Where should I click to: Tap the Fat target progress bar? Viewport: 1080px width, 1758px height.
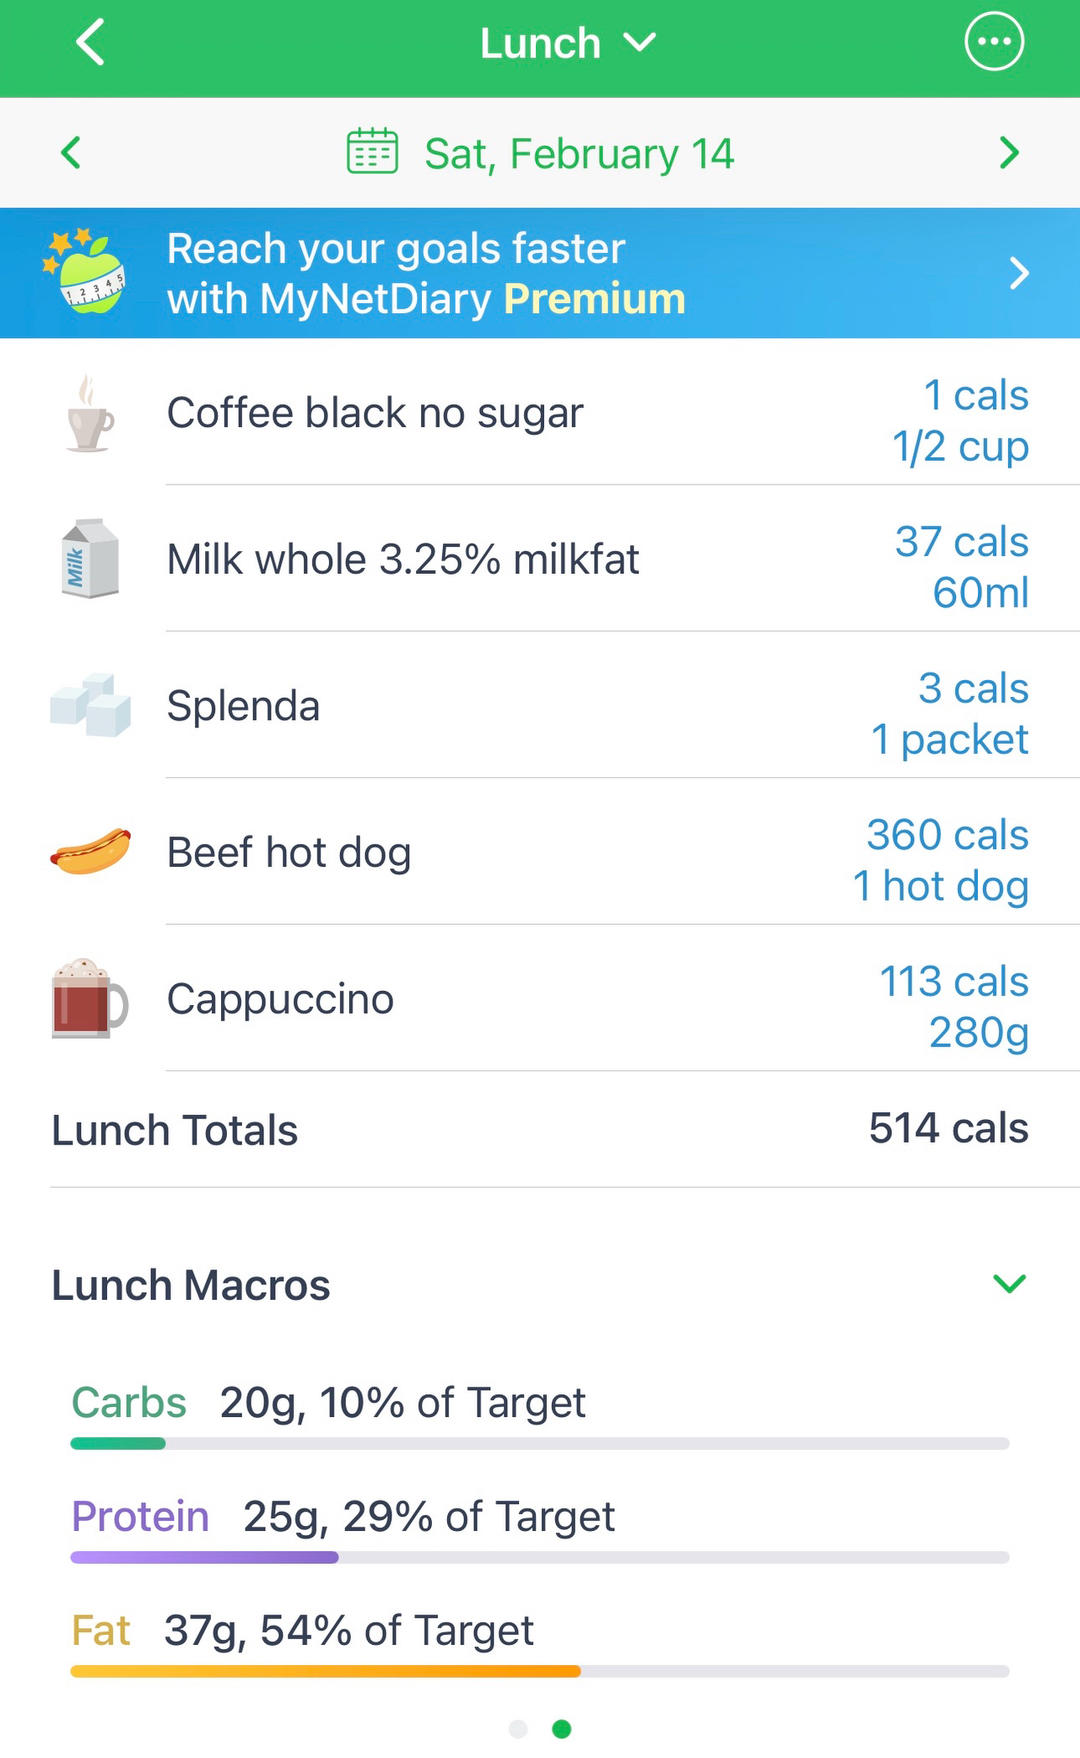click(540, 1671)
